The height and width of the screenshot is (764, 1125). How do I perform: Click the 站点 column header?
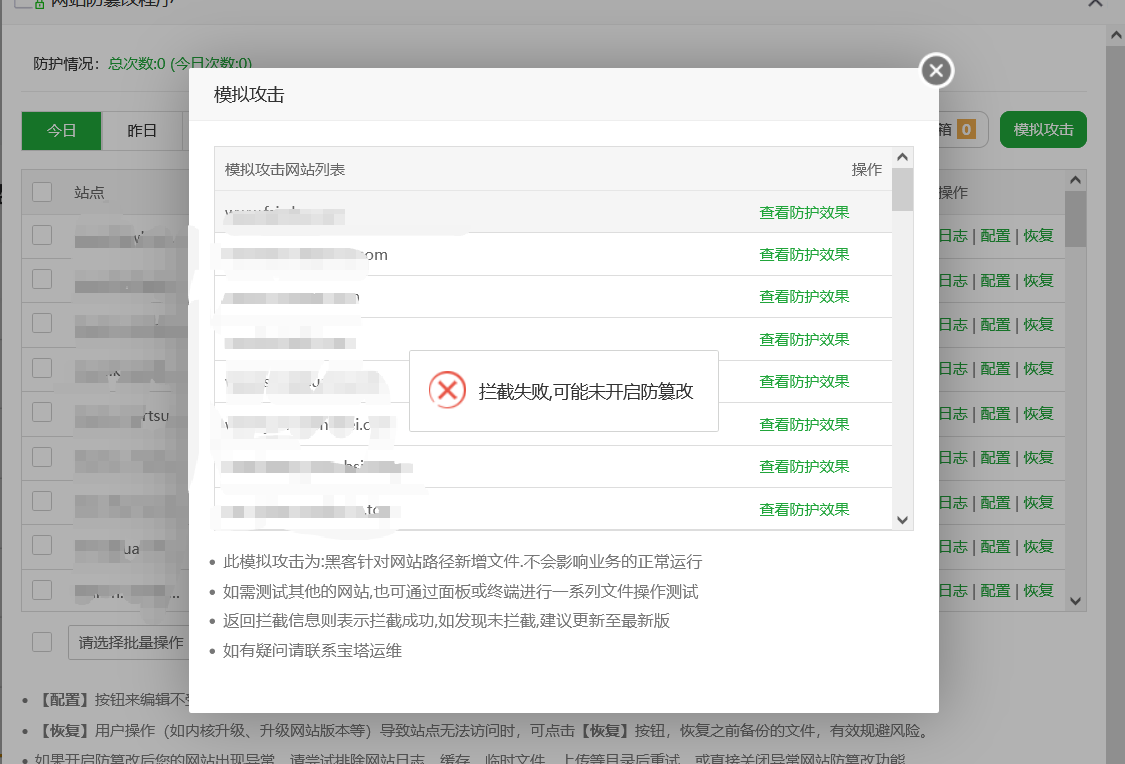(90, 192)
